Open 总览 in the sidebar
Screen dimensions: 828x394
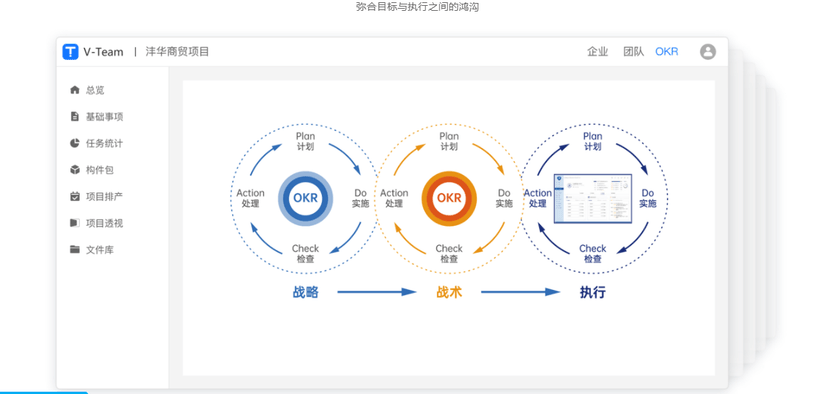pyautogui.click(x=95, y=90)
